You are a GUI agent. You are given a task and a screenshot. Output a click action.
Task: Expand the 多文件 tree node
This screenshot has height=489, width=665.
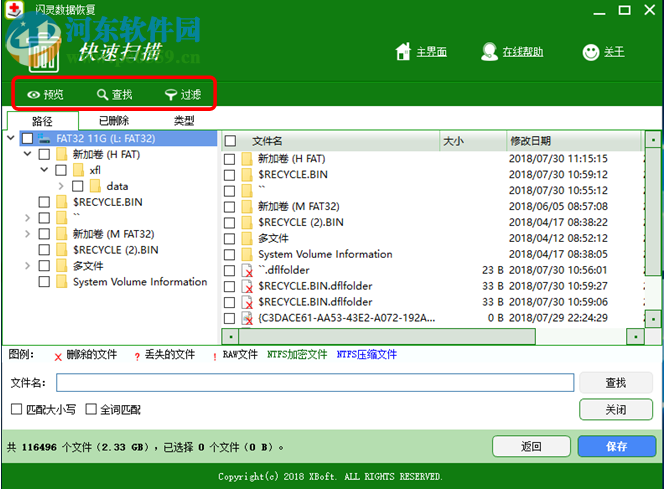coord(28,266)
